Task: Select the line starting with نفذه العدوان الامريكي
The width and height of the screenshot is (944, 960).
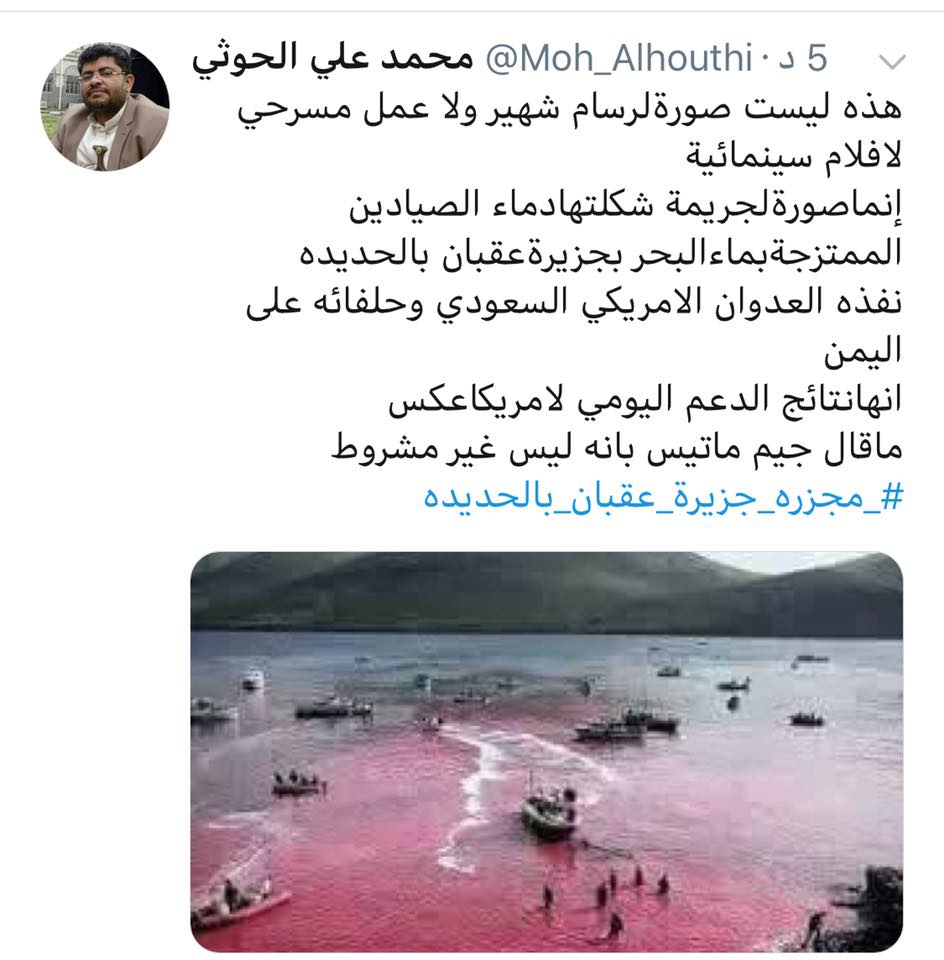Action: [x=574, y=304]
